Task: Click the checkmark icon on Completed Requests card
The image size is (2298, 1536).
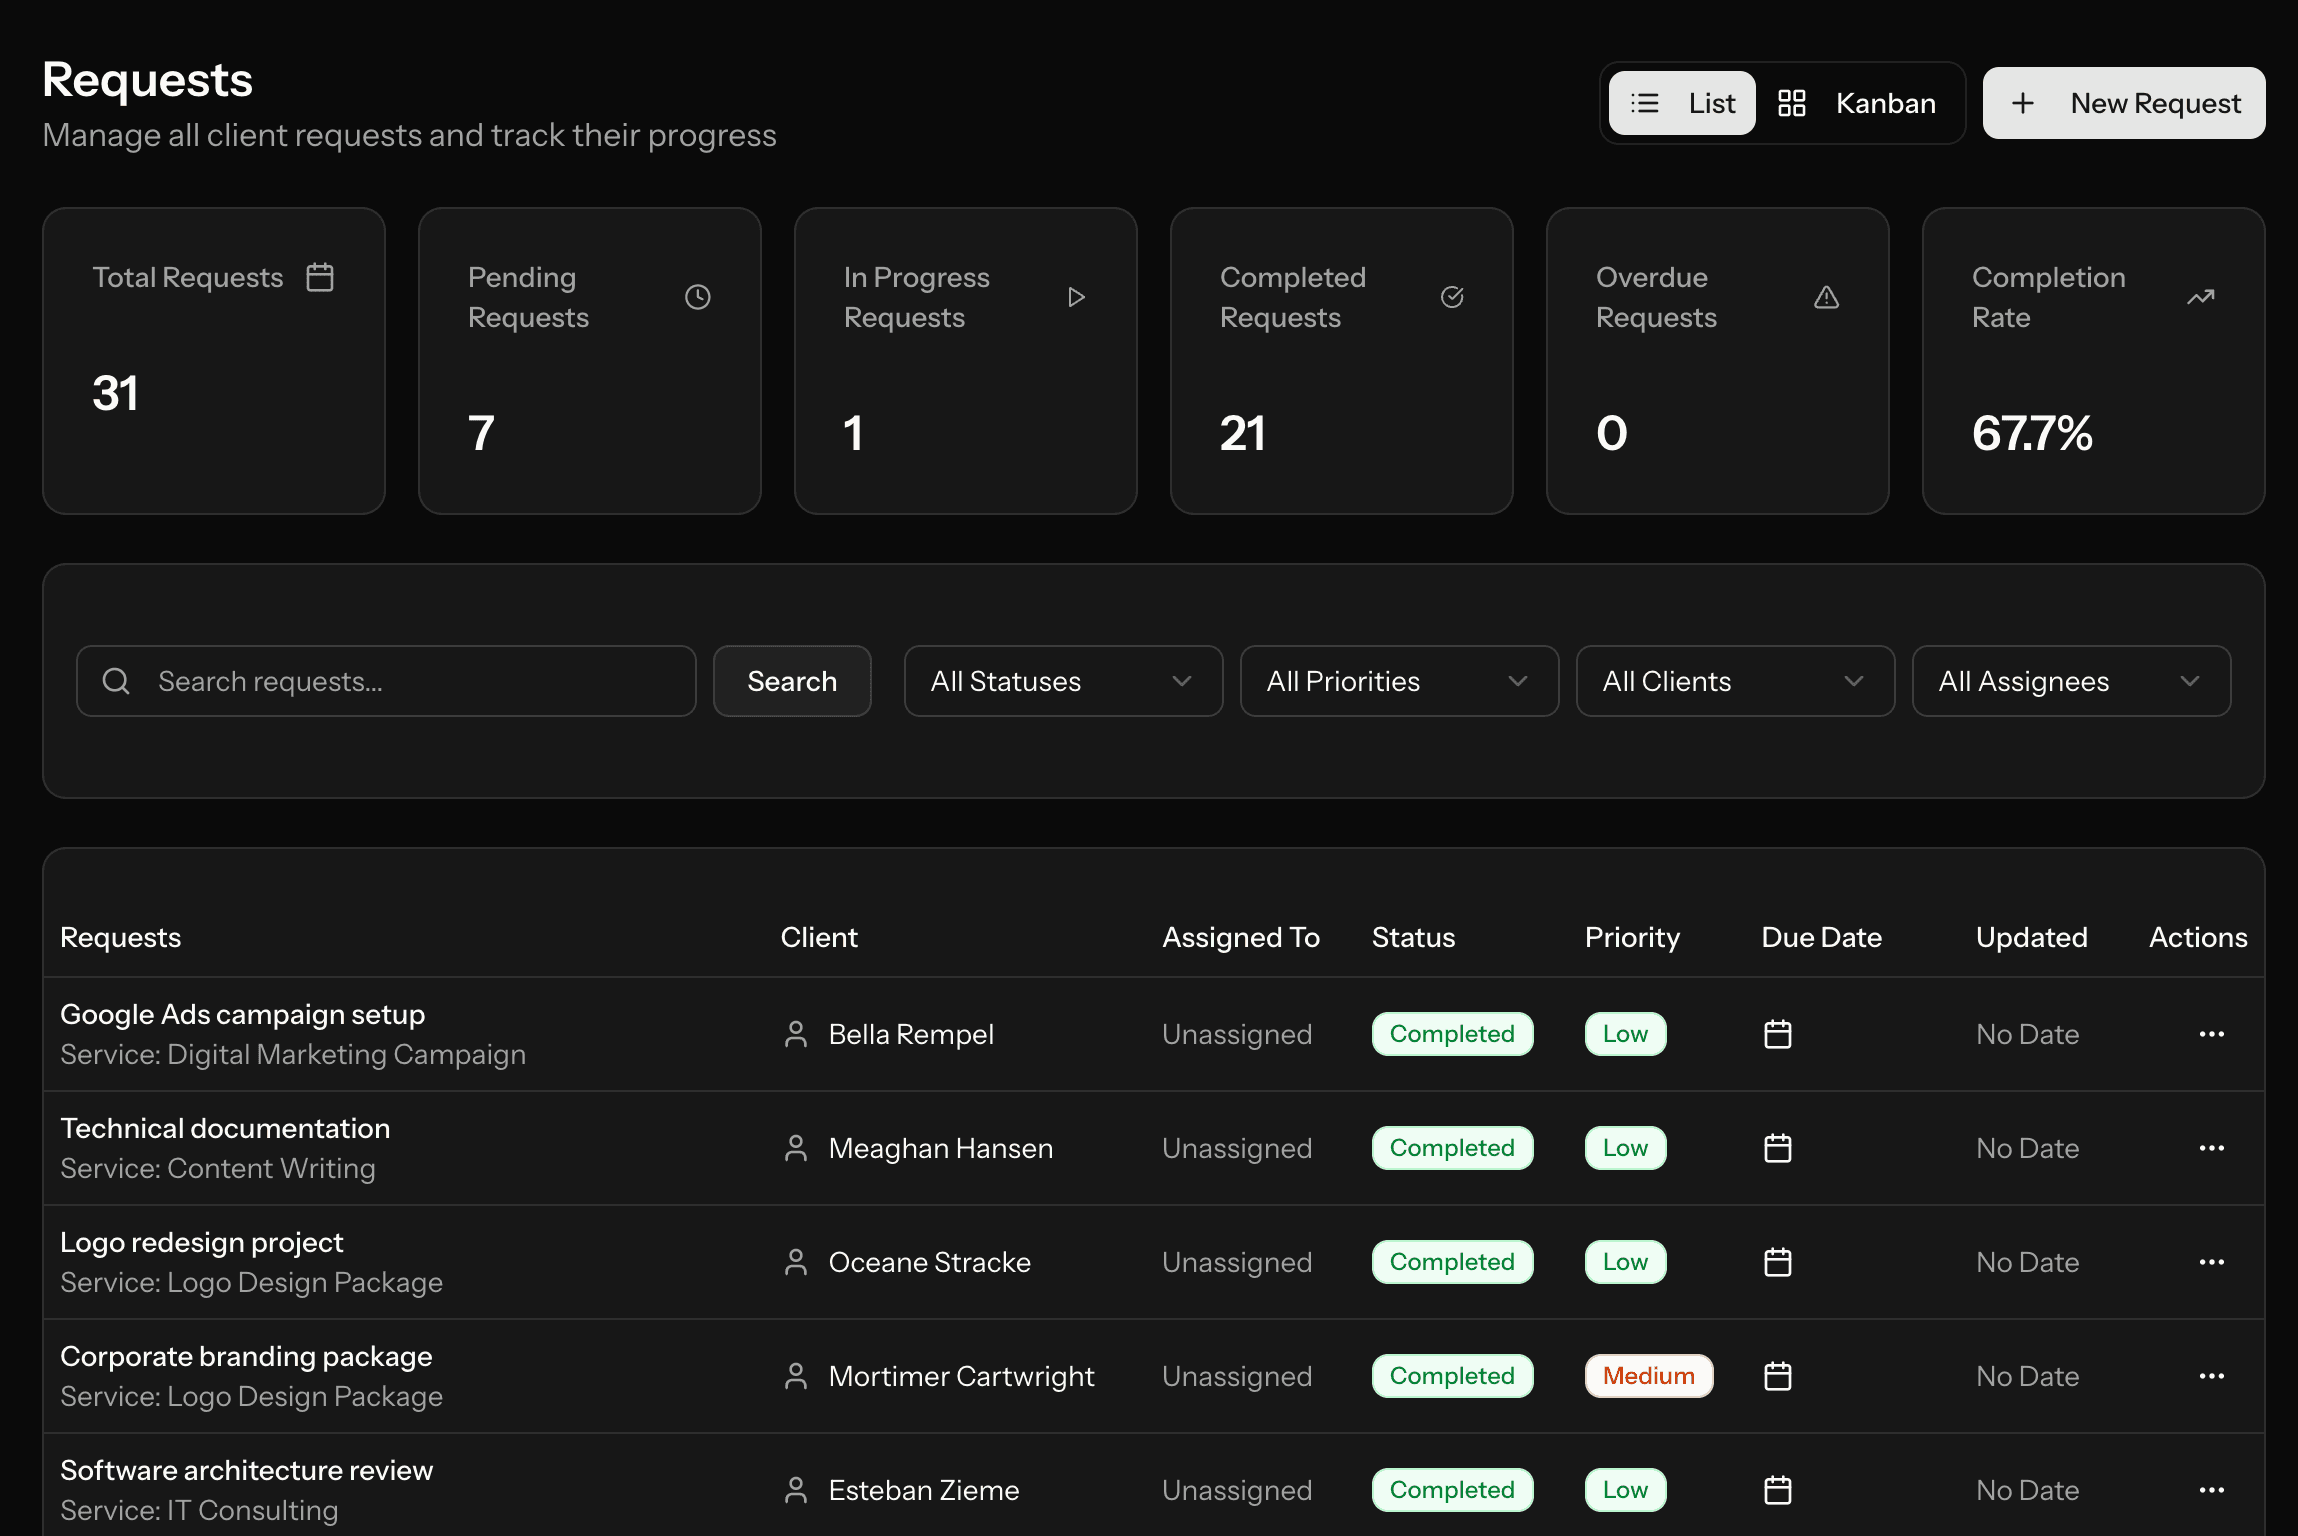Action: pyautogui.click(x=1452, y=296)
